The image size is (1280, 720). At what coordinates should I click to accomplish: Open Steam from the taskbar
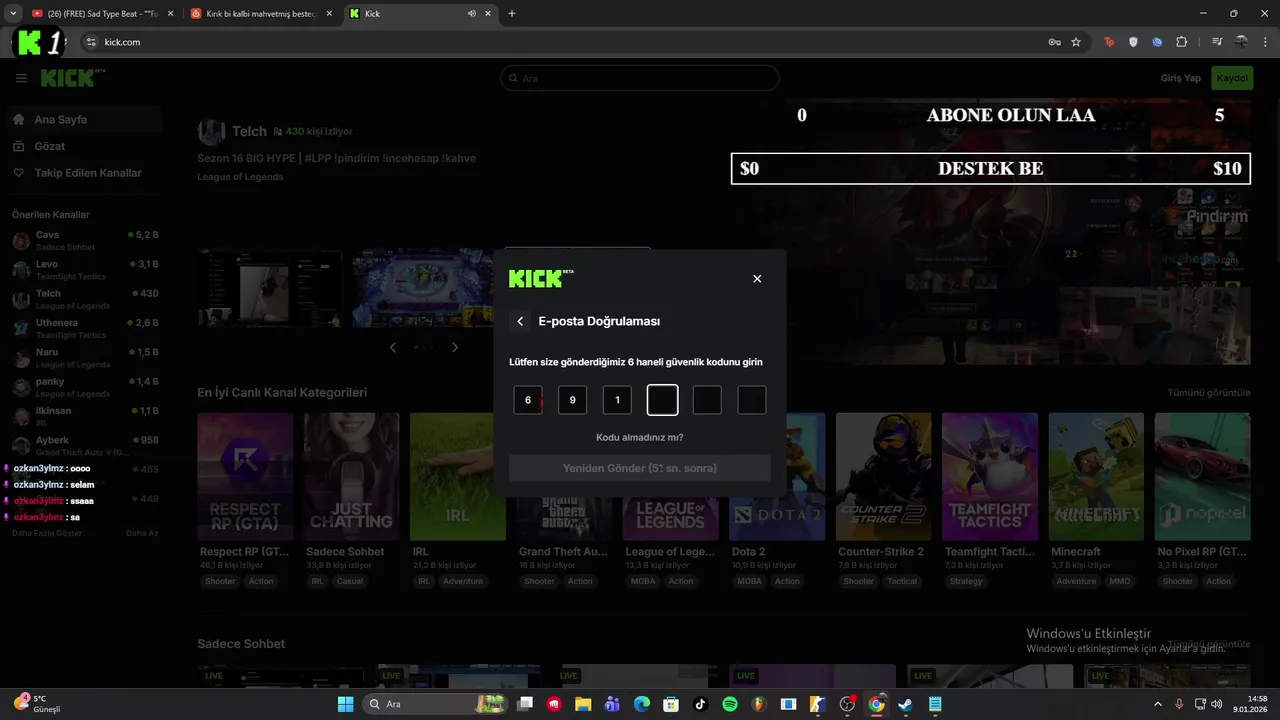(x=906, y=704)
